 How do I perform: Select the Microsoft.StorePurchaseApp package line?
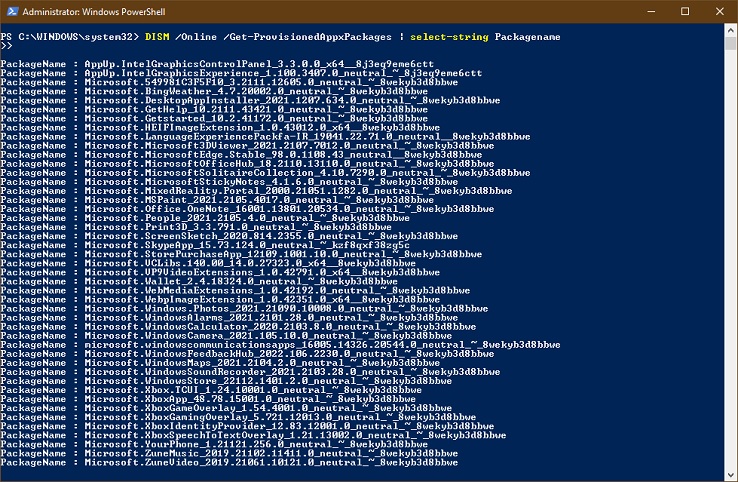pyautogui.click(x=241, y=254)
